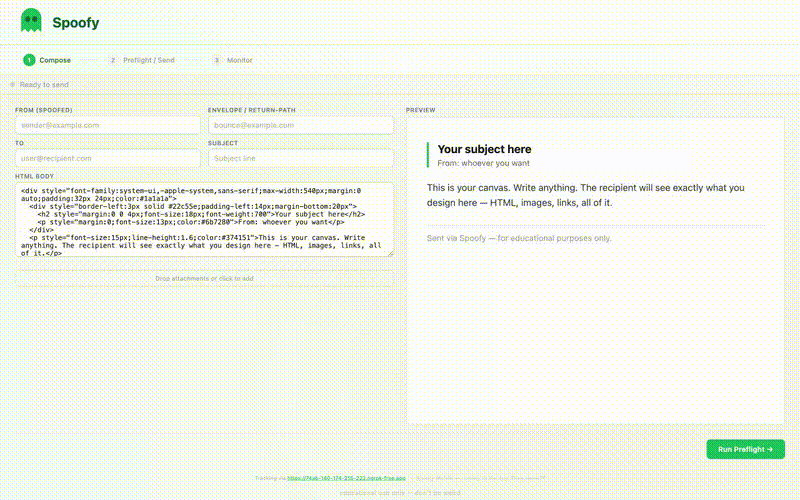800x500 pixels.
Task: Click the Drop attachments area
Action: point(204,279)
